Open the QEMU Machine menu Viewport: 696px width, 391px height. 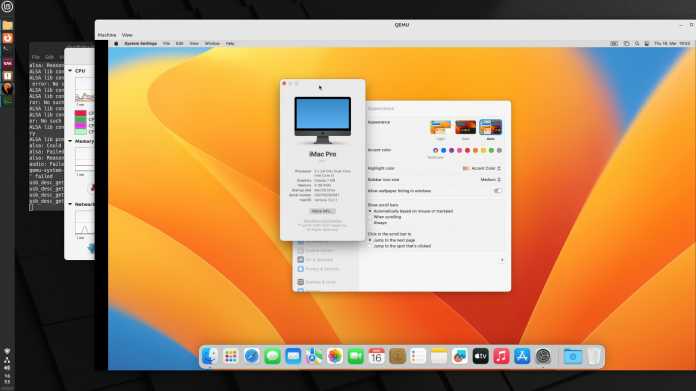pos(107,35)
